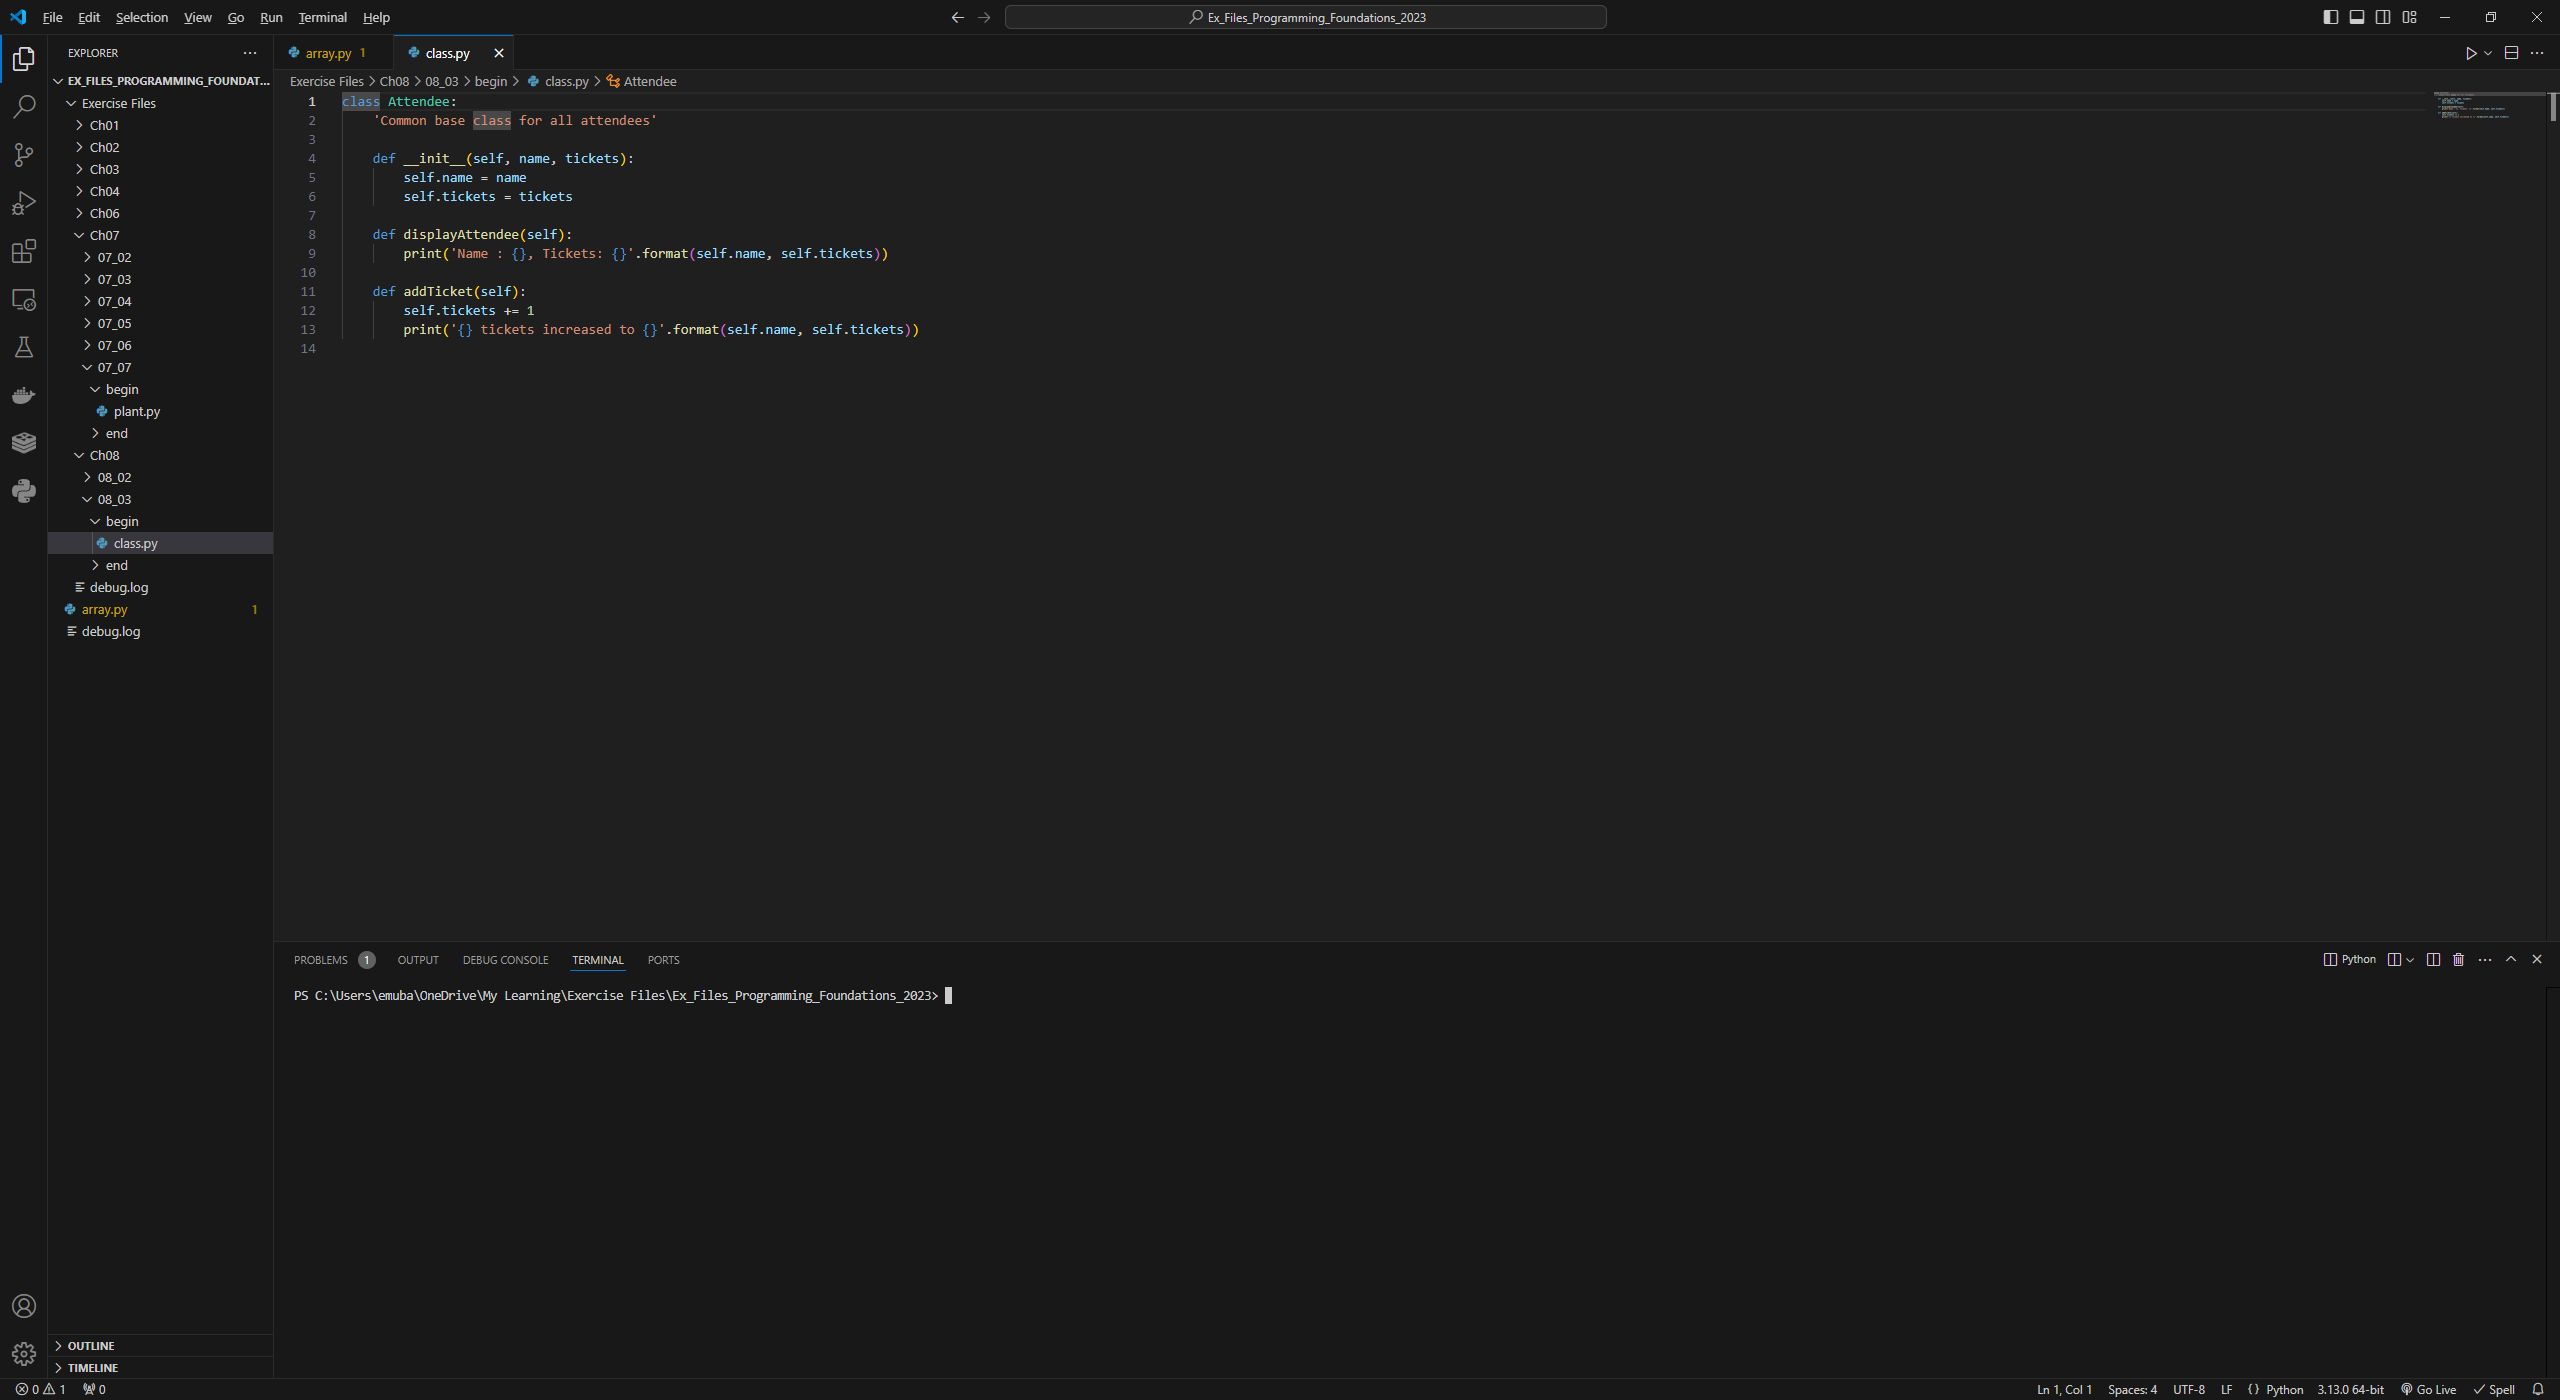Switch to the DEBUG CONSOLE tab
Image resolution: width=2560 pixels, height=1400 pixels.
(x=505, y=960)
